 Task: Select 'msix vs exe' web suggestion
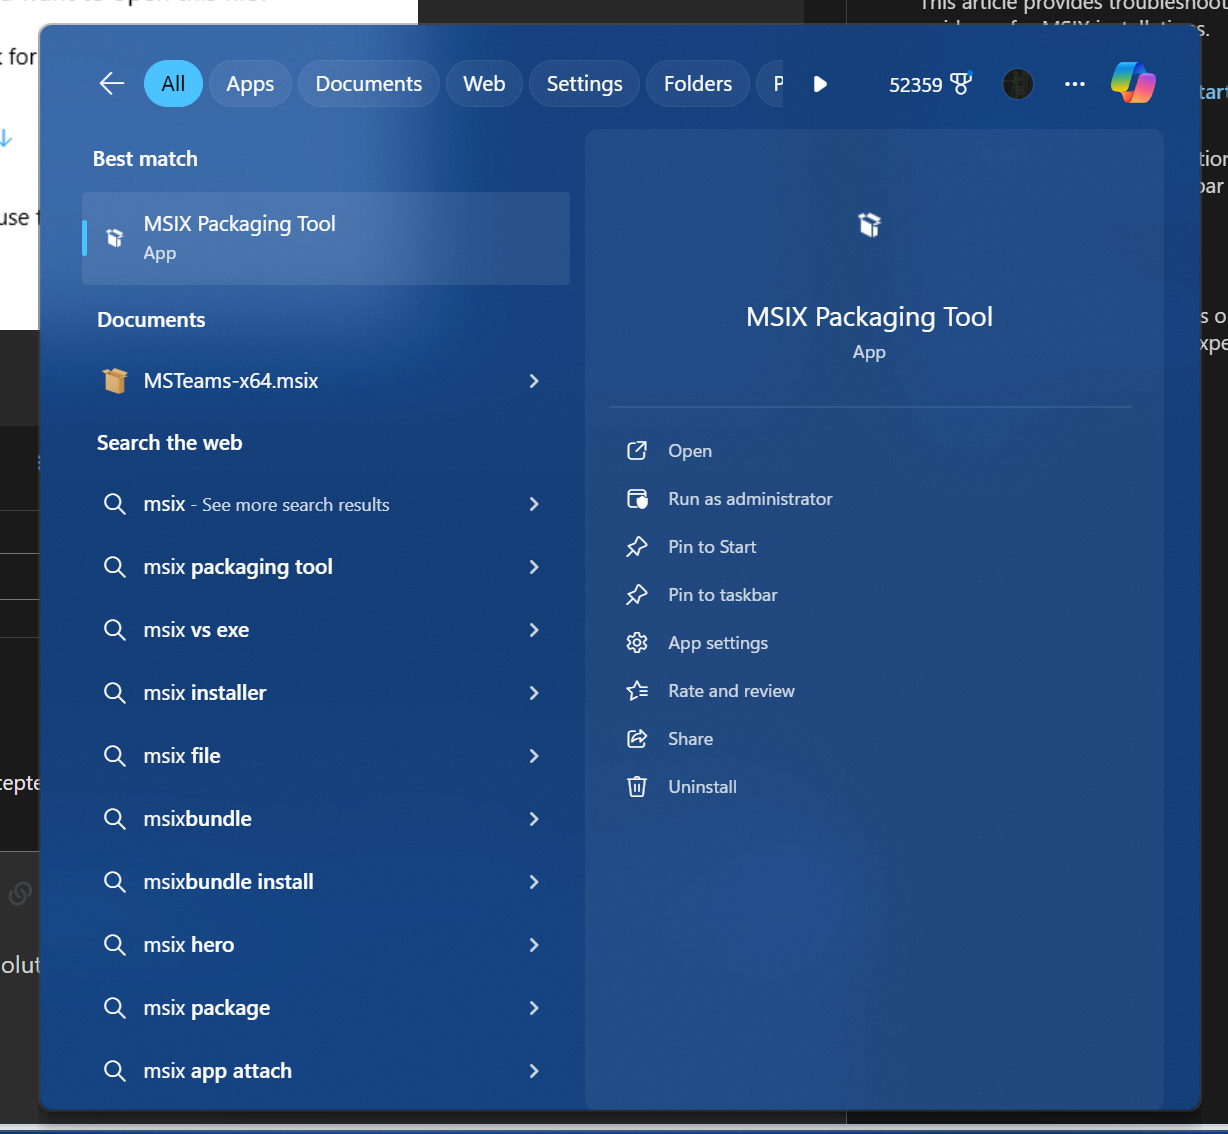pyautogui.click(x=326, y=630)
